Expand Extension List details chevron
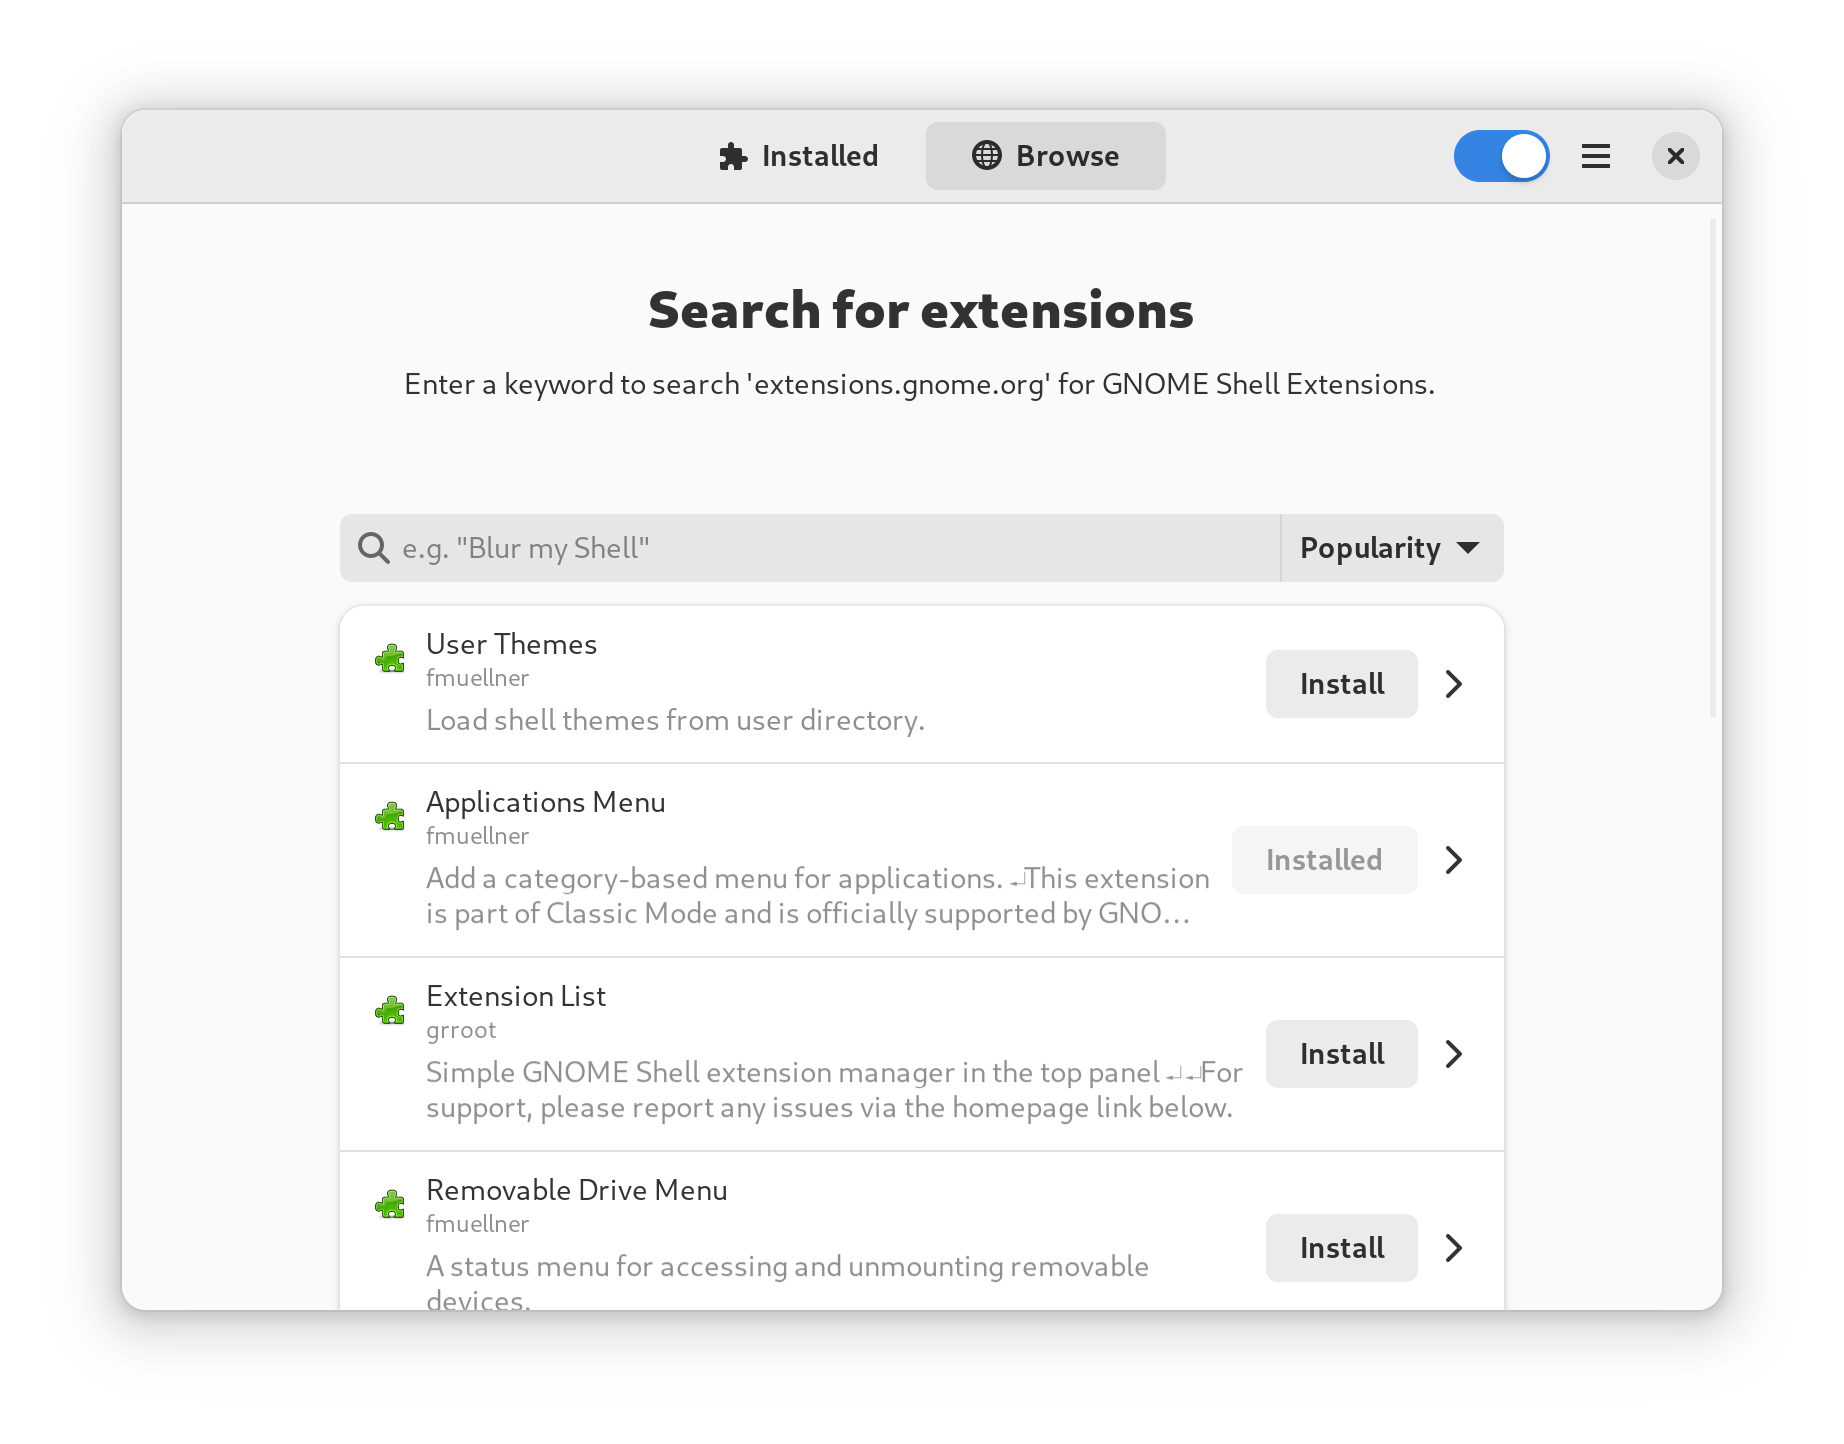This screenshot has height=1444, width=1844. pyautogui.click(x=1454, y=1054)
